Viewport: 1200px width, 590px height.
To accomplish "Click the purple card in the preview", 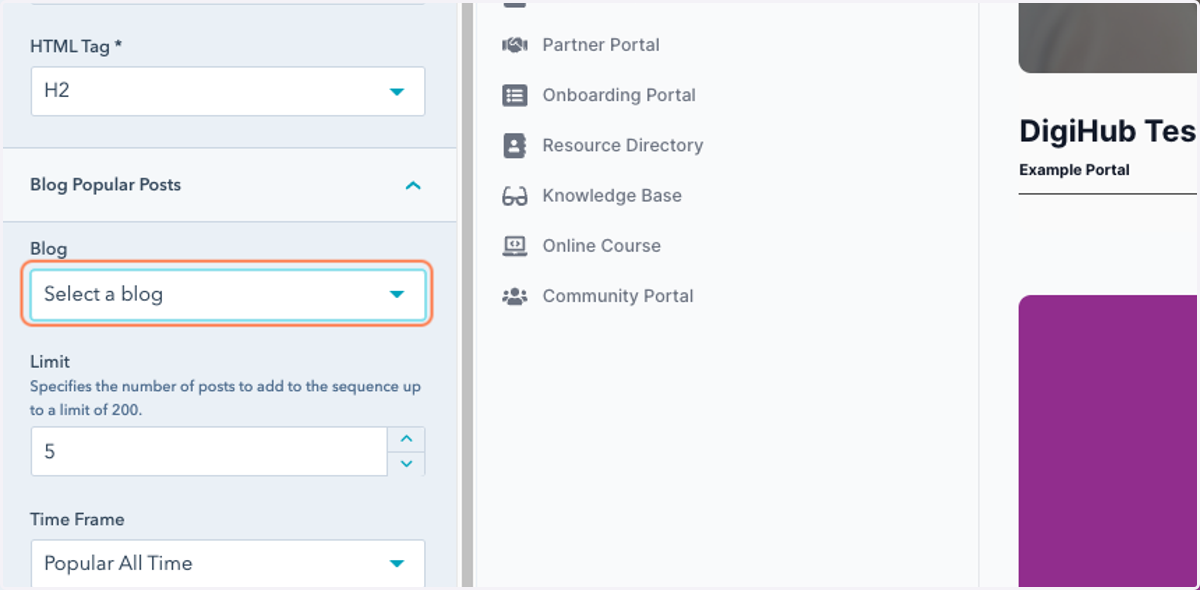I will [x=1108, y=441].
